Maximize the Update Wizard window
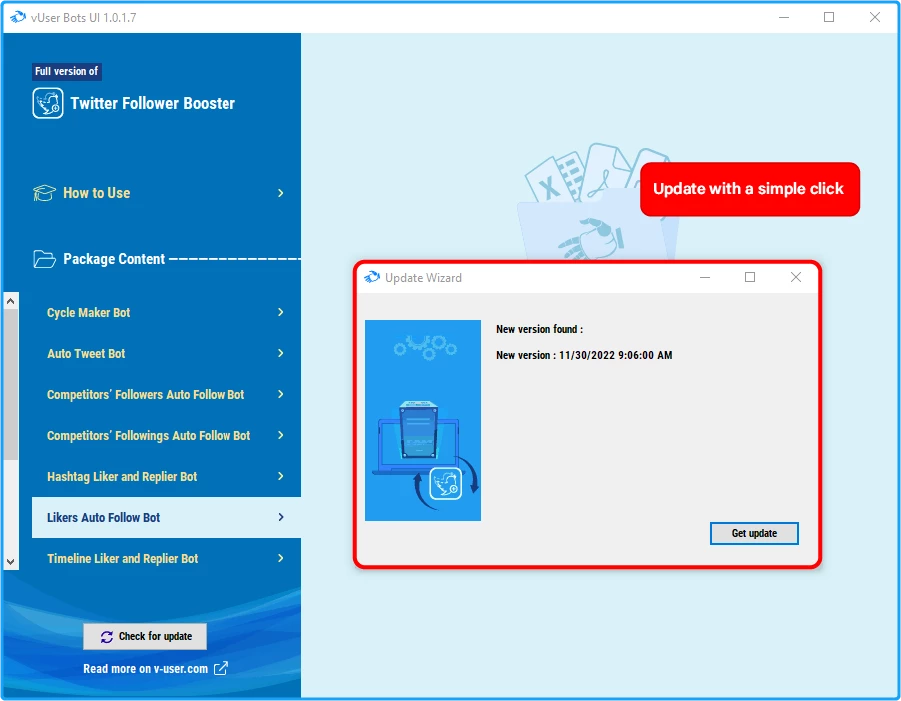 pyautogui.click(x=750, y=277)
